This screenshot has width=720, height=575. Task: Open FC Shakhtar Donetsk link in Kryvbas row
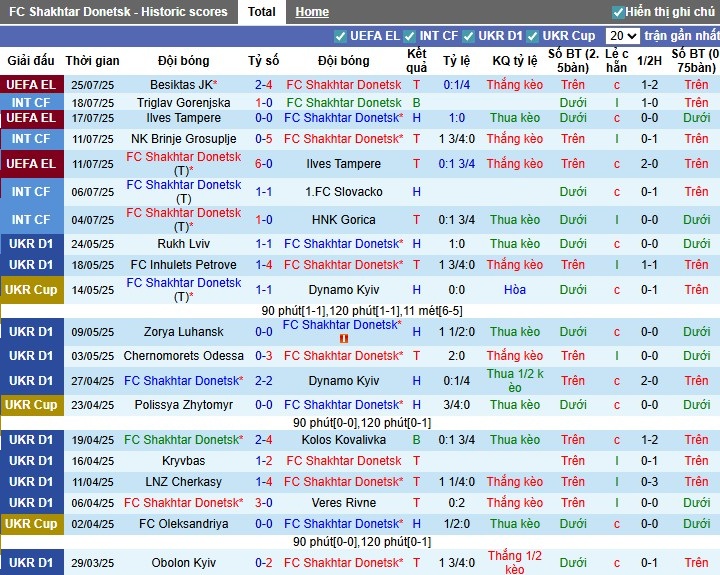tap(343, 461)
